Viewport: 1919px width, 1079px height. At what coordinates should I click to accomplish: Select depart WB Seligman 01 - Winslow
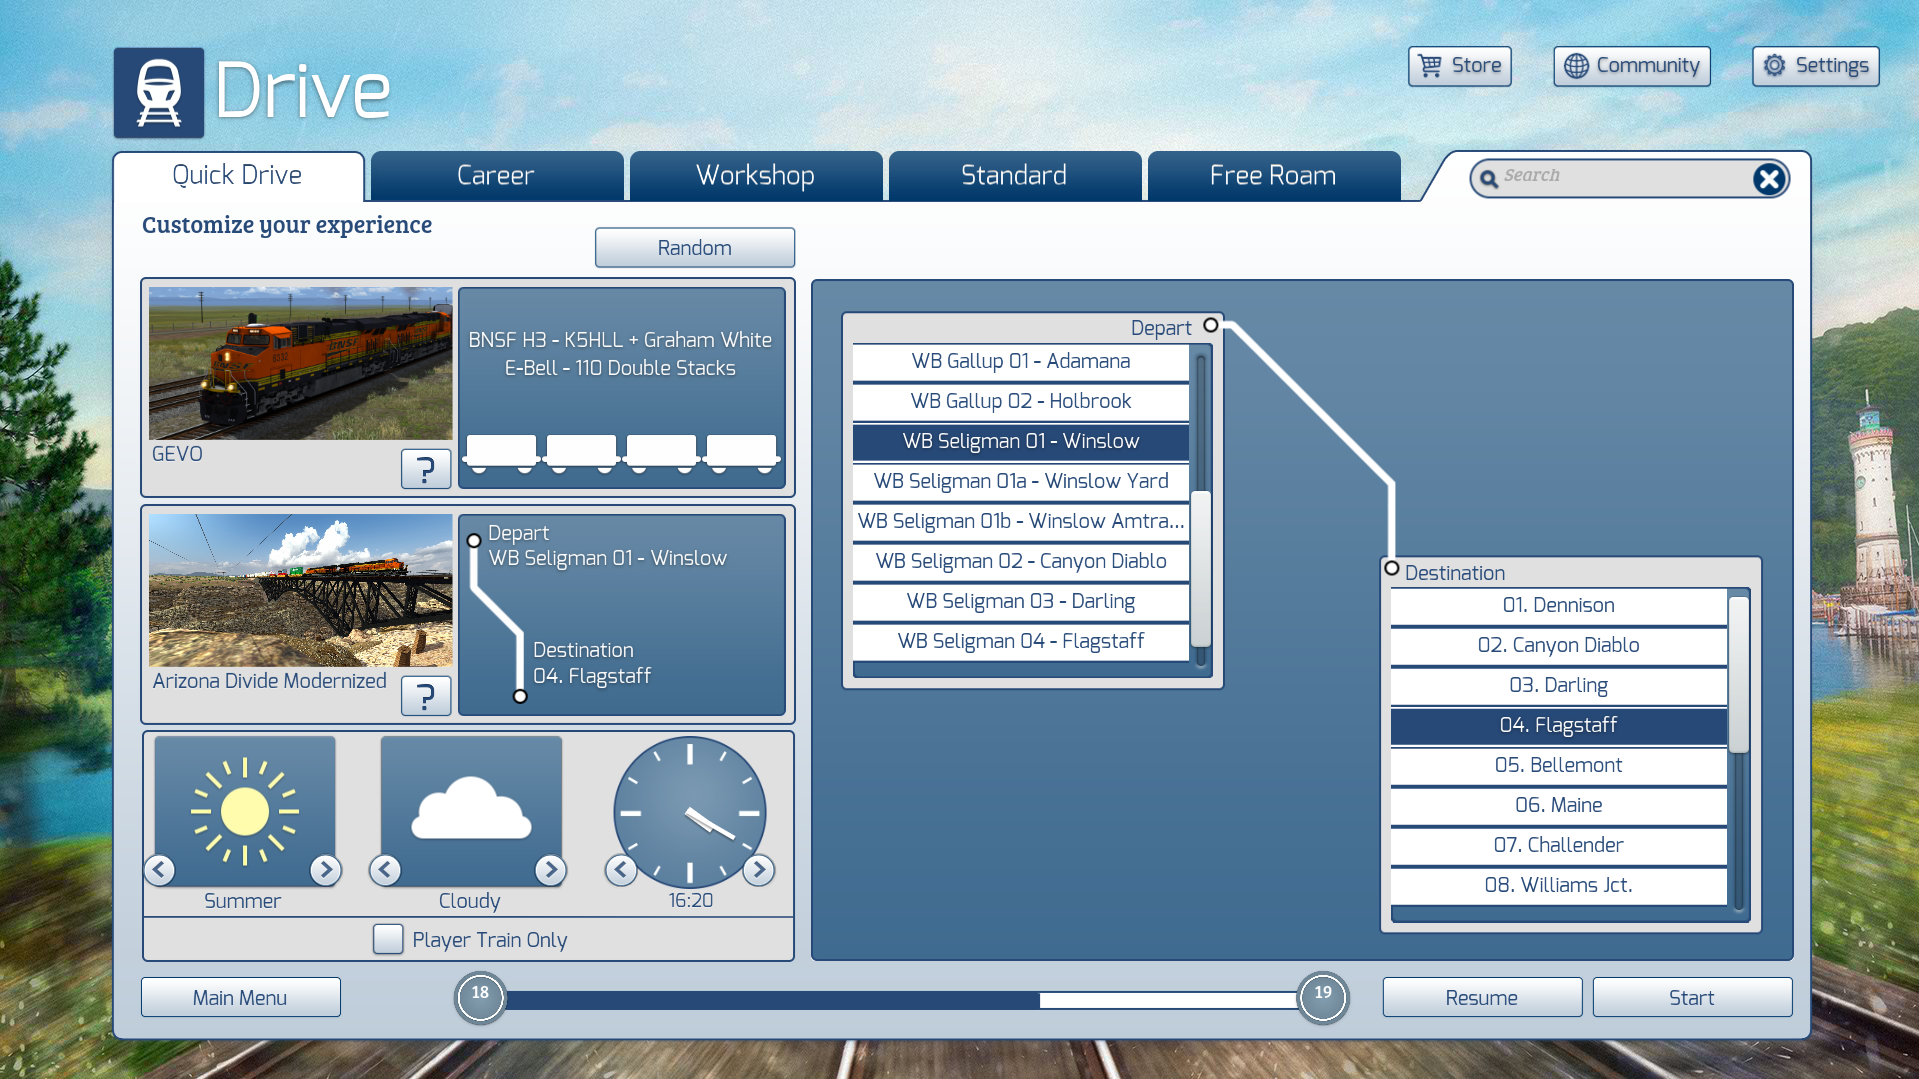1021,442
